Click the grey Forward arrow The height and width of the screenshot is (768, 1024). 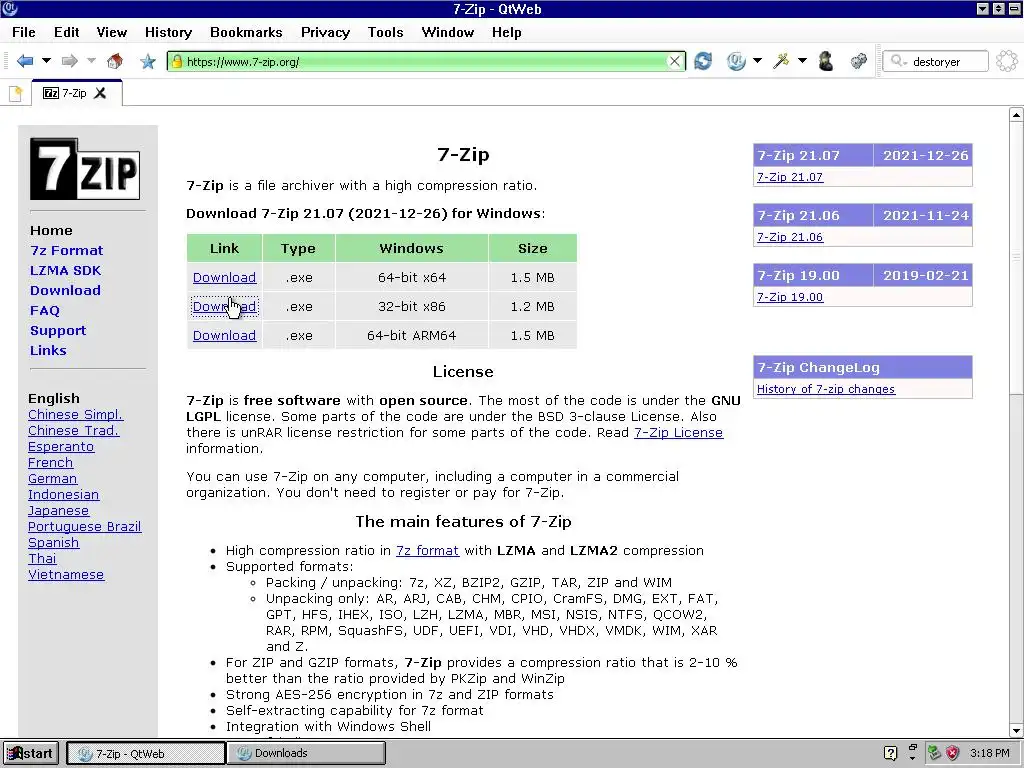coord(69,61)
